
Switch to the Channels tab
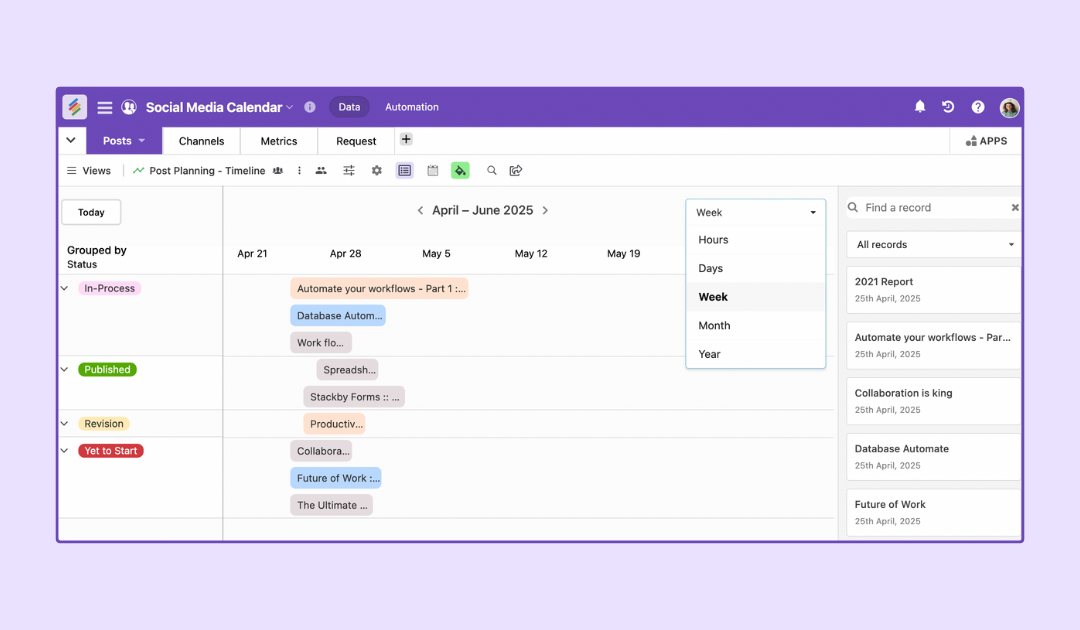(x=201, y=141)
